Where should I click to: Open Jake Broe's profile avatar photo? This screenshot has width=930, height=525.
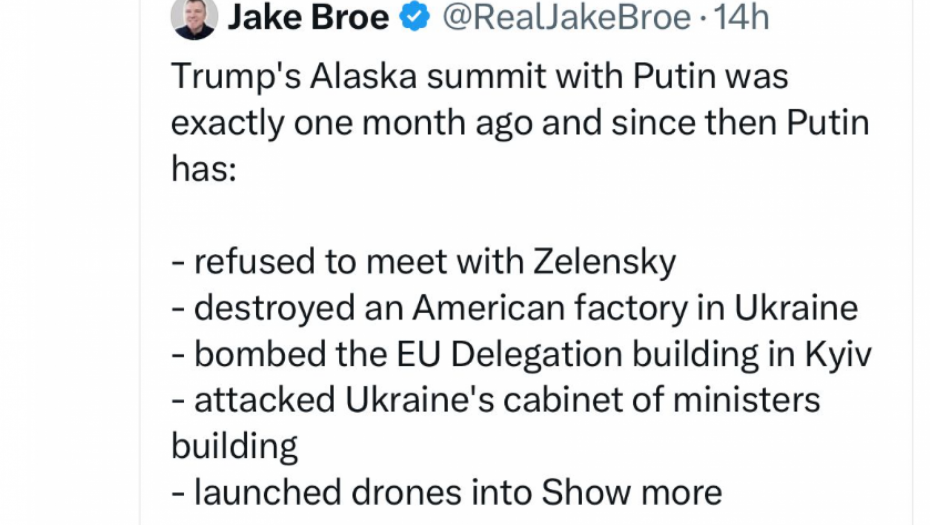194,17
